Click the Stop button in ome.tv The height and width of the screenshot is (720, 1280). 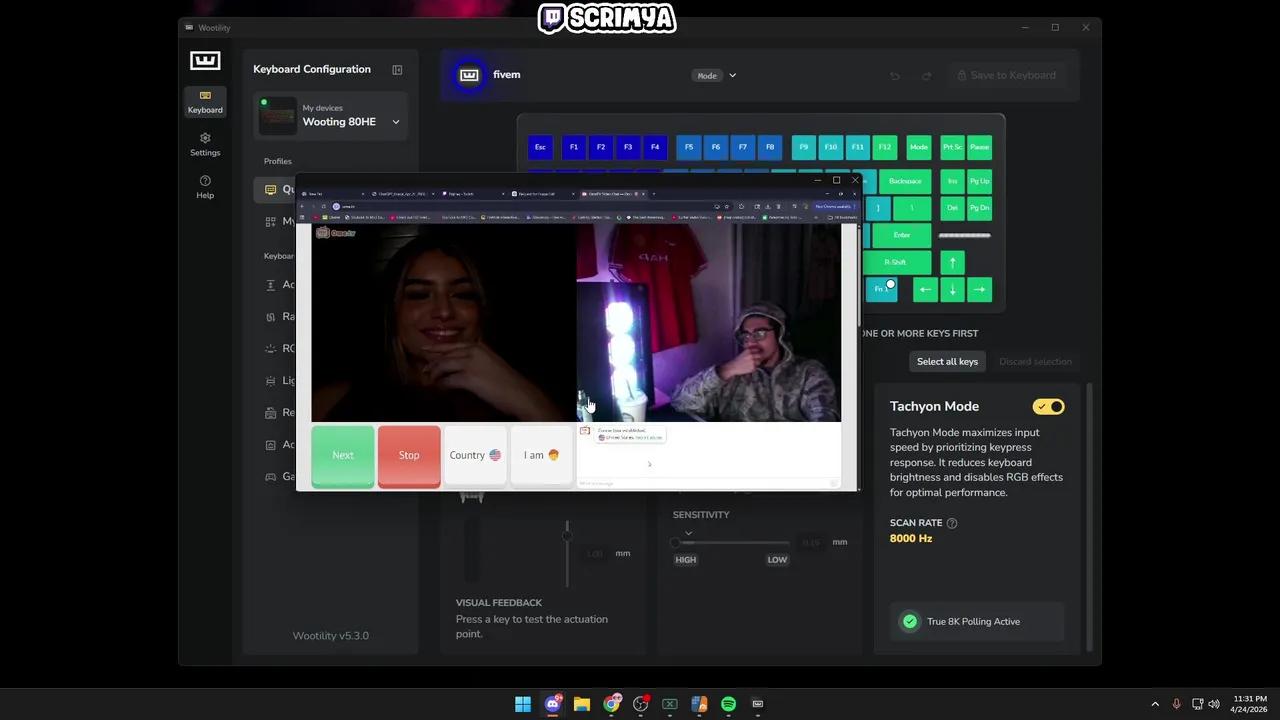pos(409,455)
